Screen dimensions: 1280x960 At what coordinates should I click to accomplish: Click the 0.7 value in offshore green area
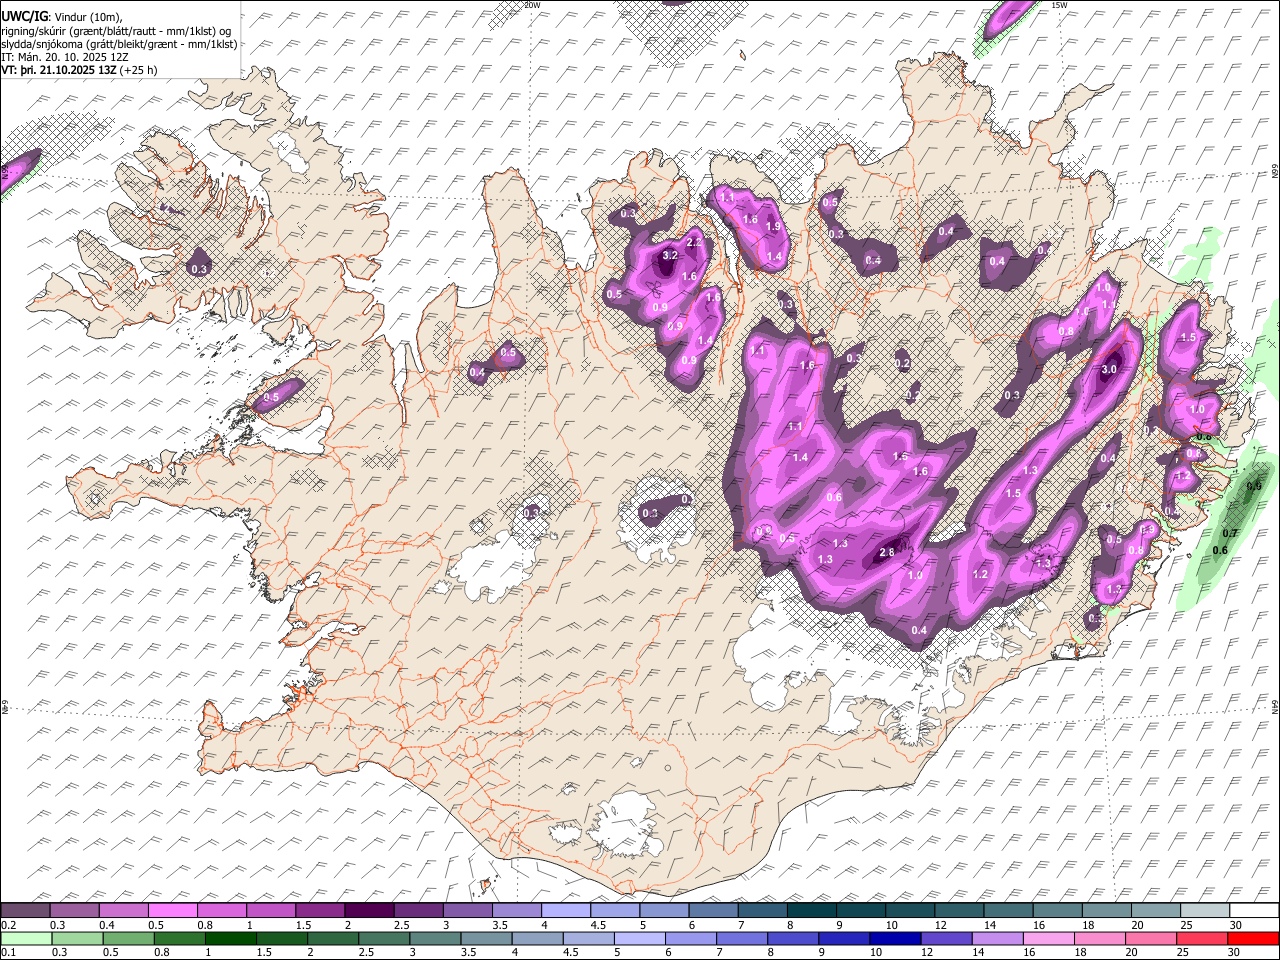1230,533
